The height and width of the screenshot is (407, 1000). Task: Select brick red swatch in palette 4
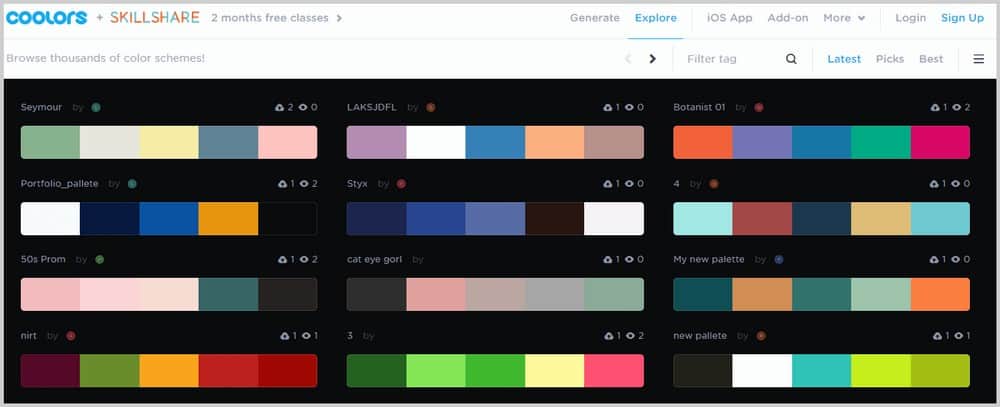coord(762,219)
